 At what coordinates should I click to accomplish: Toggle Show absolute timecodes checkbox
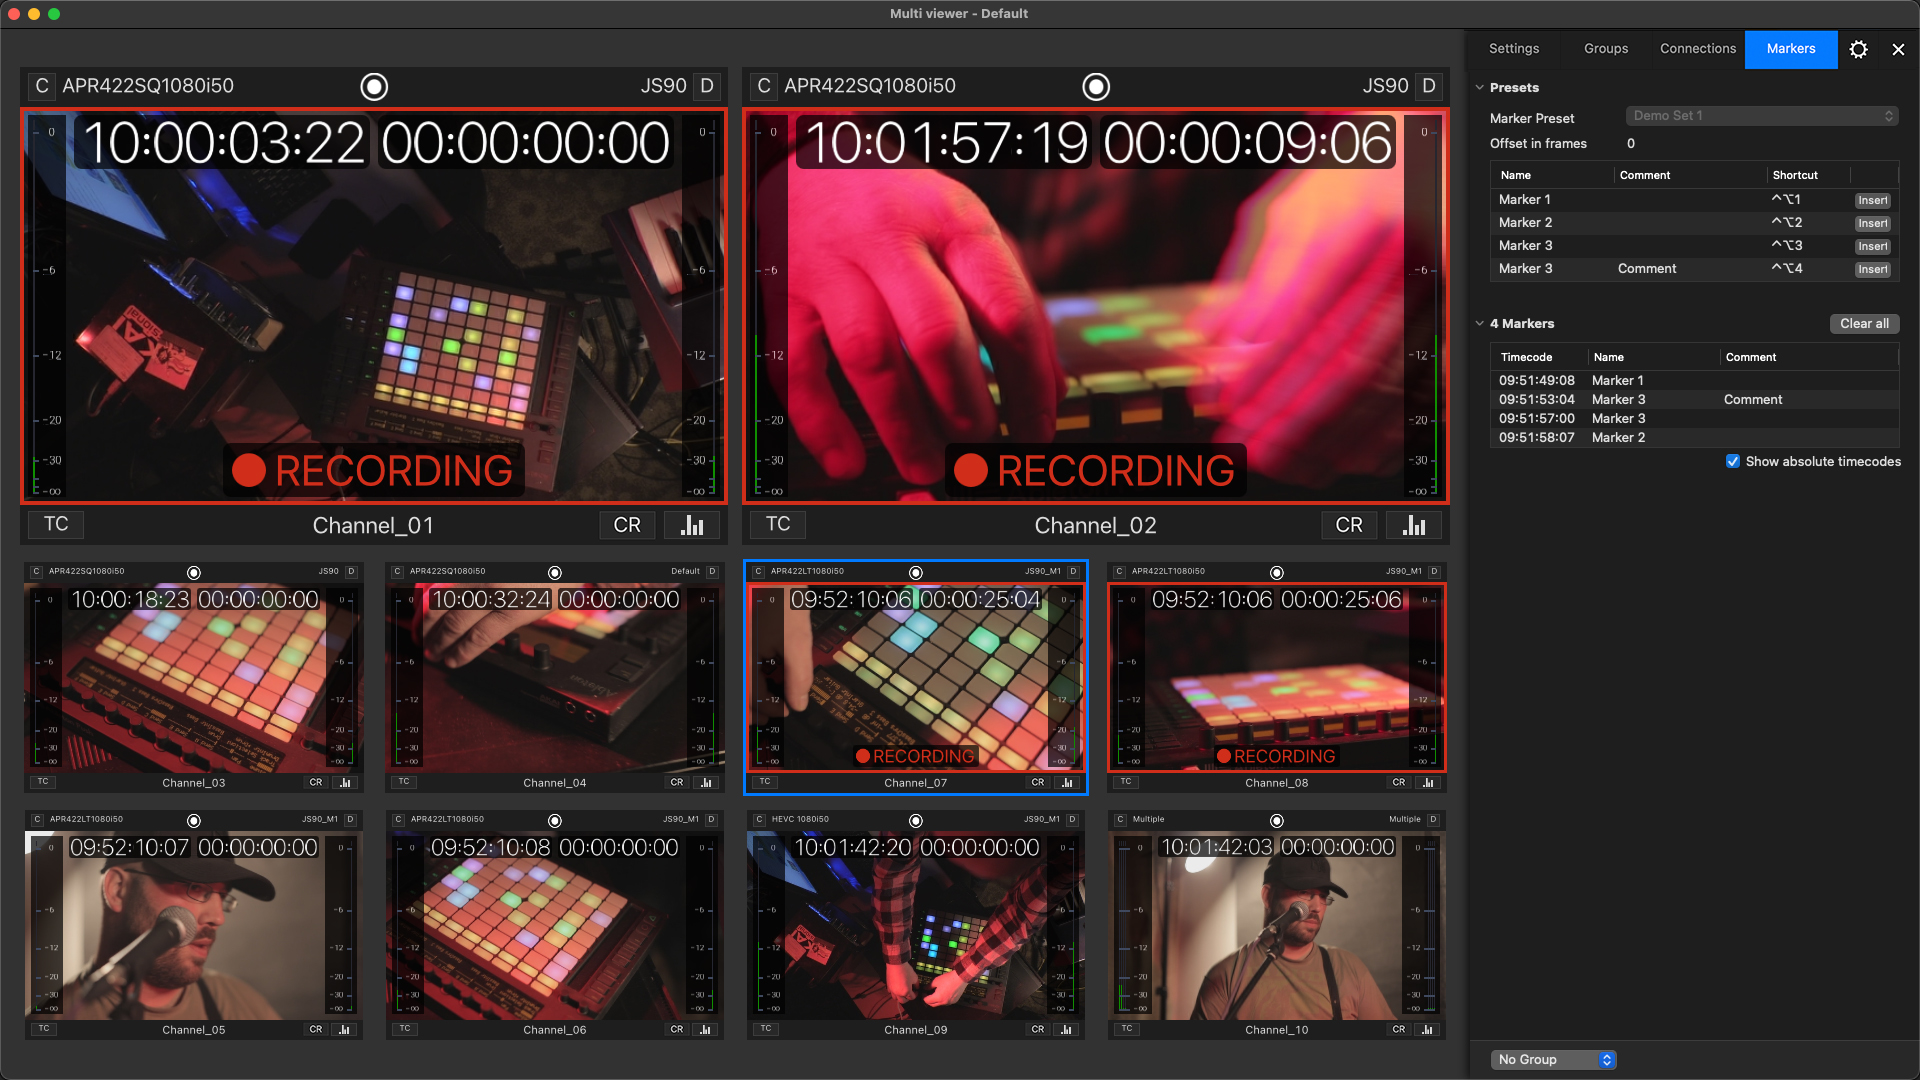click(x=1733, y=461)
